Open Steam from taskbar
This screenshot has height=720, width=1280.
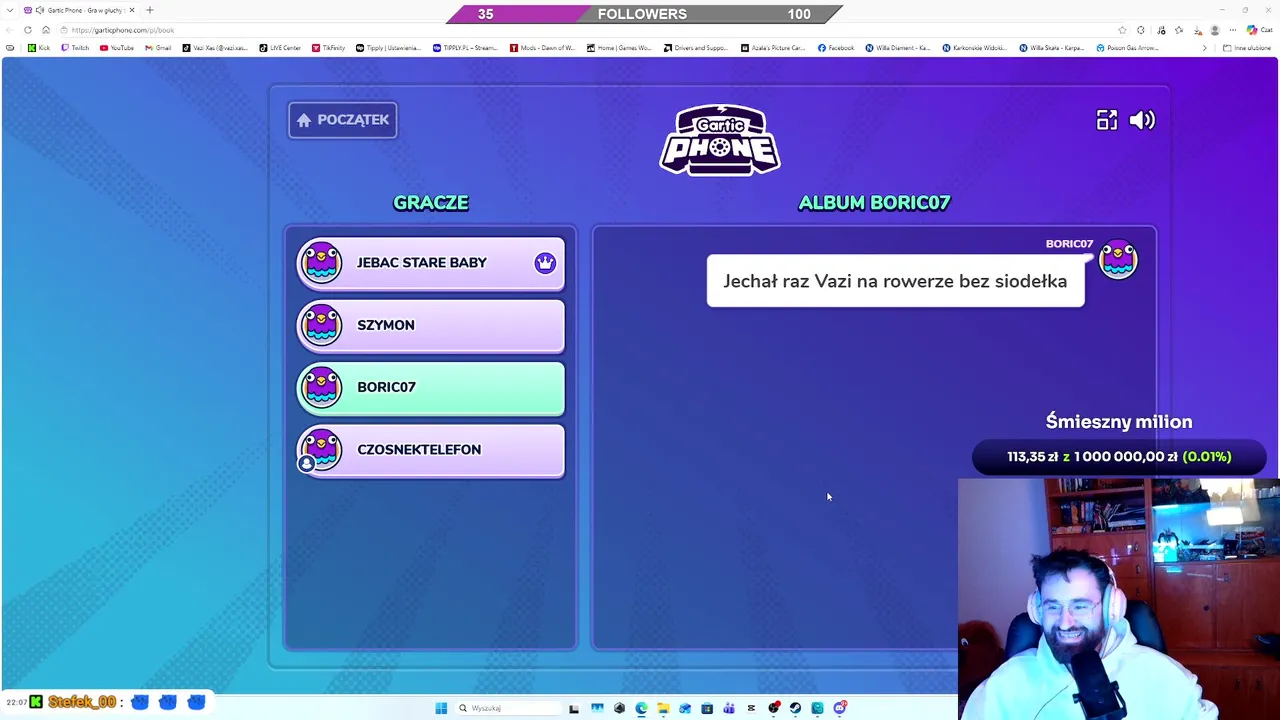pos(795,708)
